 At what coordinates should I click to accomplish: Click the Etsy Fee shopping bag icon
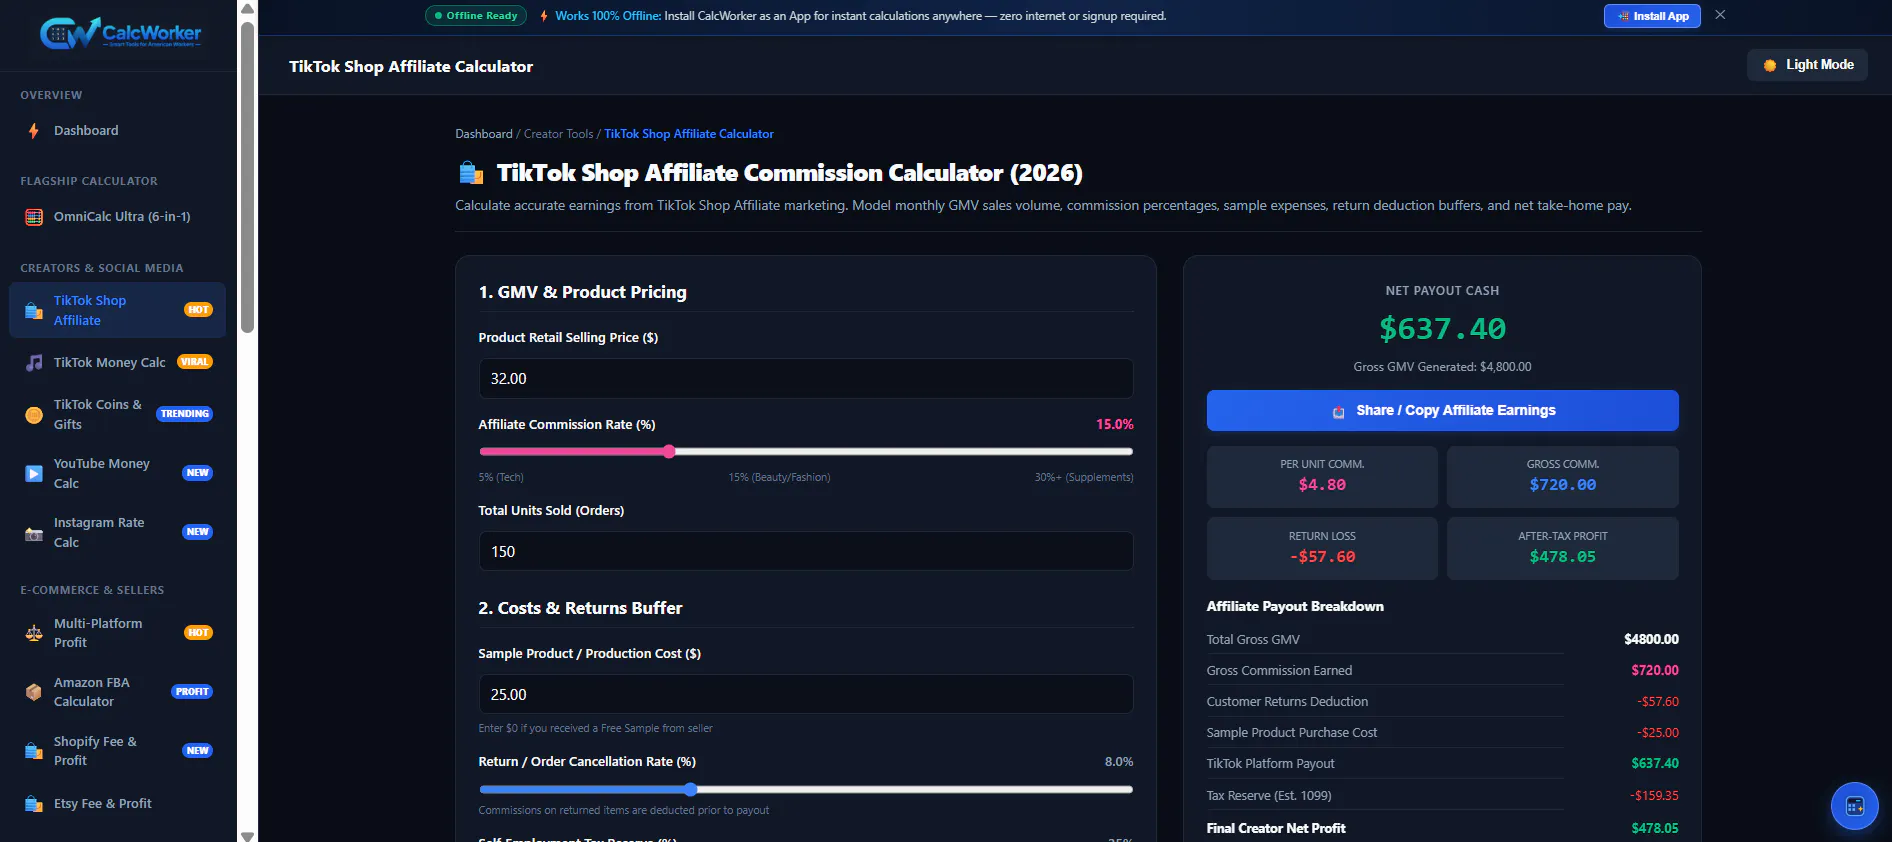click(34, 804)
